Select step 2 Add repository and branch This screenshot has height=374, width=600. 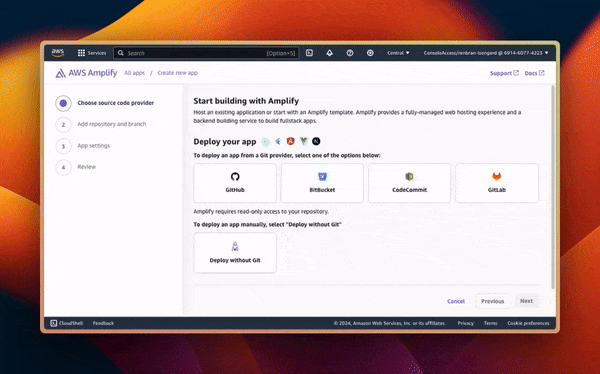click(101, 124)
